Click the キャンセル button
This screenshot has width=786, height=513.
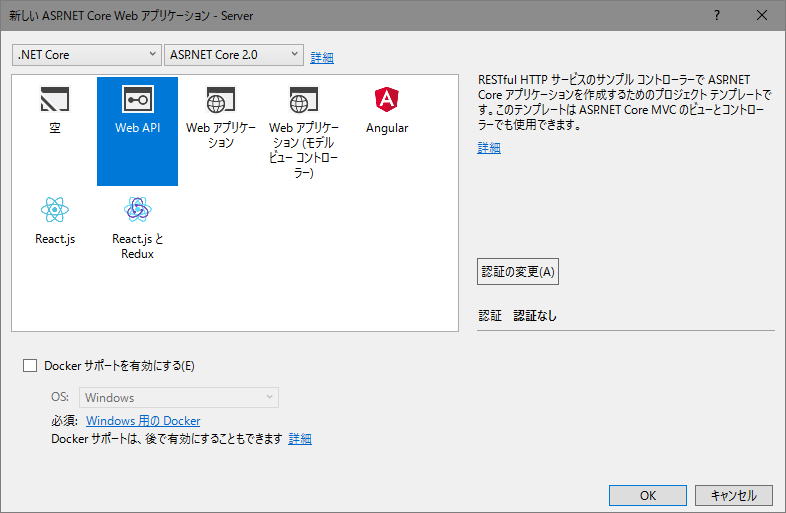pyautogui.click(x=734, y=495)
